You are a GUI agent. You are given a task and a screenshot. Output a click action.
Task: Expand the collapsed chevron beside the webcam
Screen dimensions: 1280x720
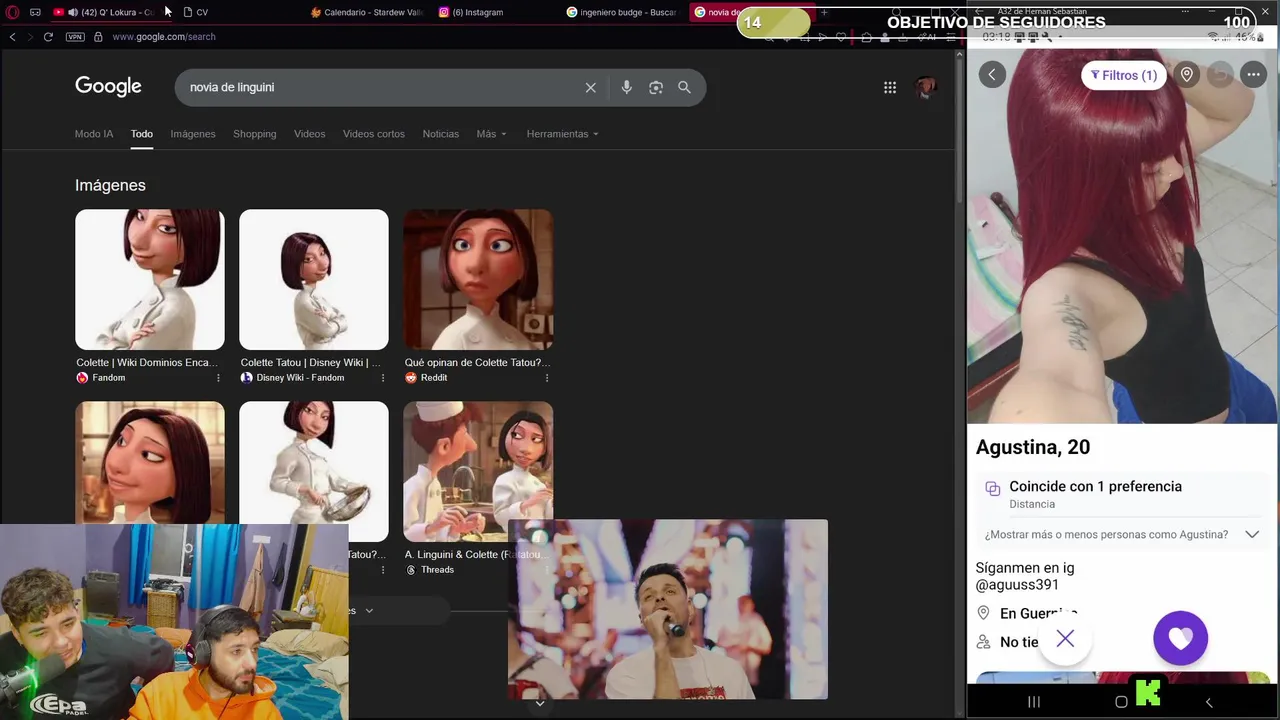369,611
